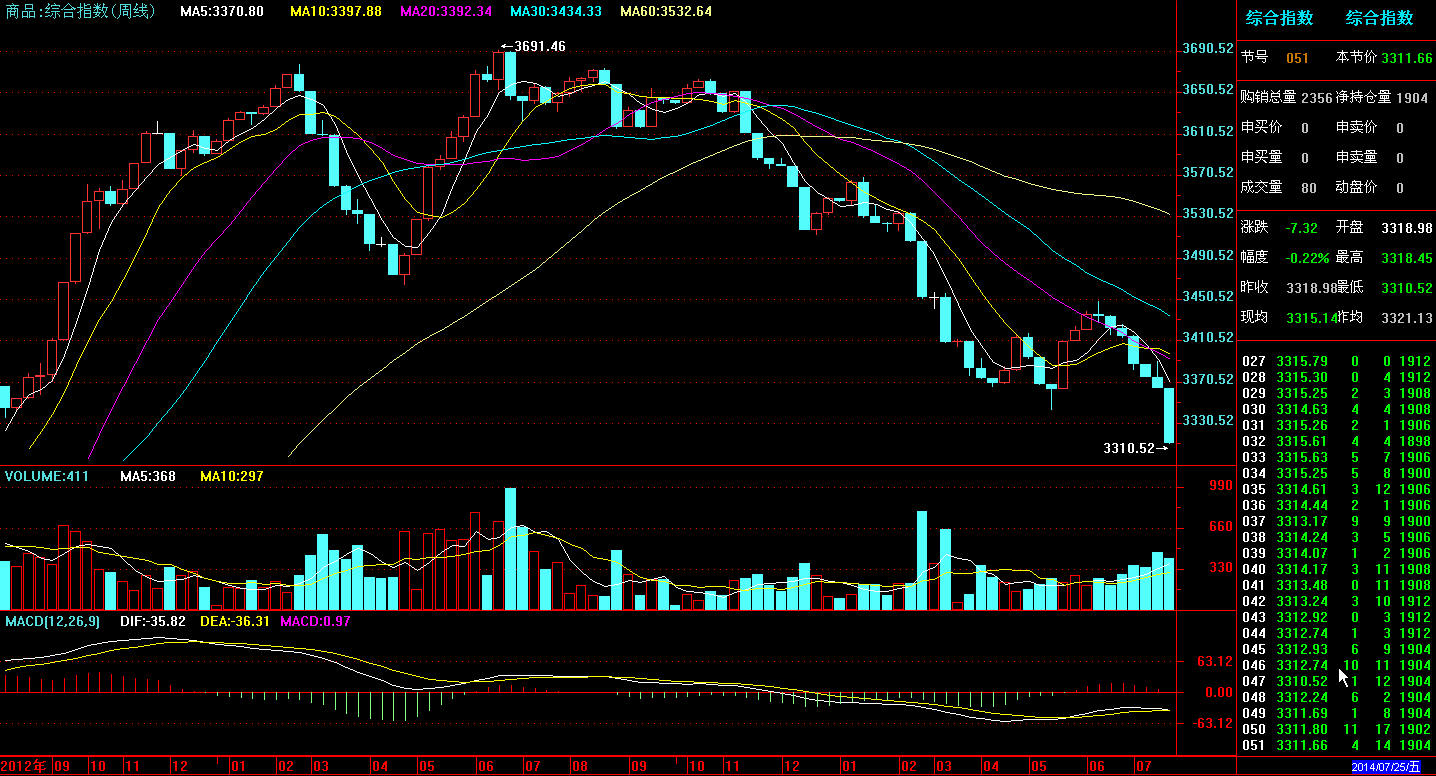Click the 3310.52 low price arrow marker

[x=1135, y=448]
